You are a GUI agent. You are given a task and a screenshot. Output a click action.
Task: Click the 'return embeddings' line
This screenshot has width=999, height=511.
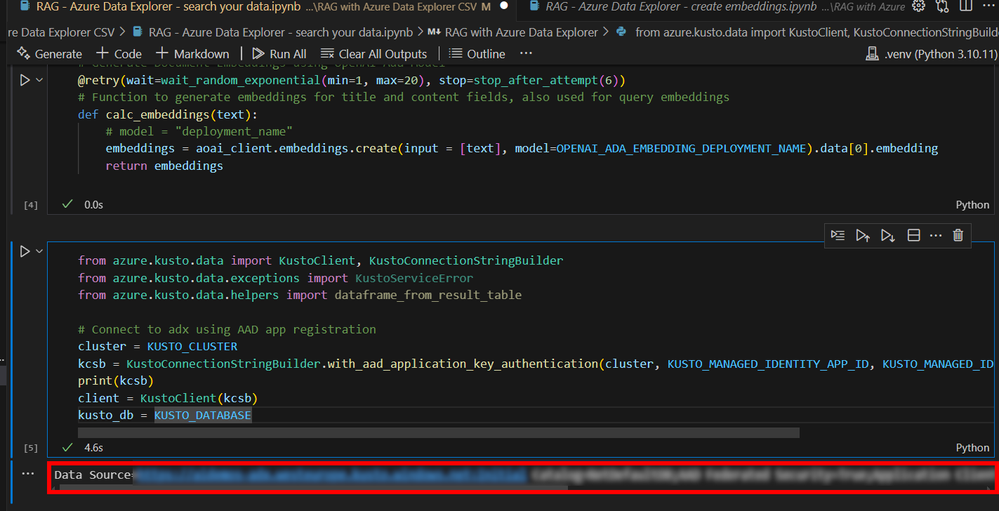tap(164, 166)
